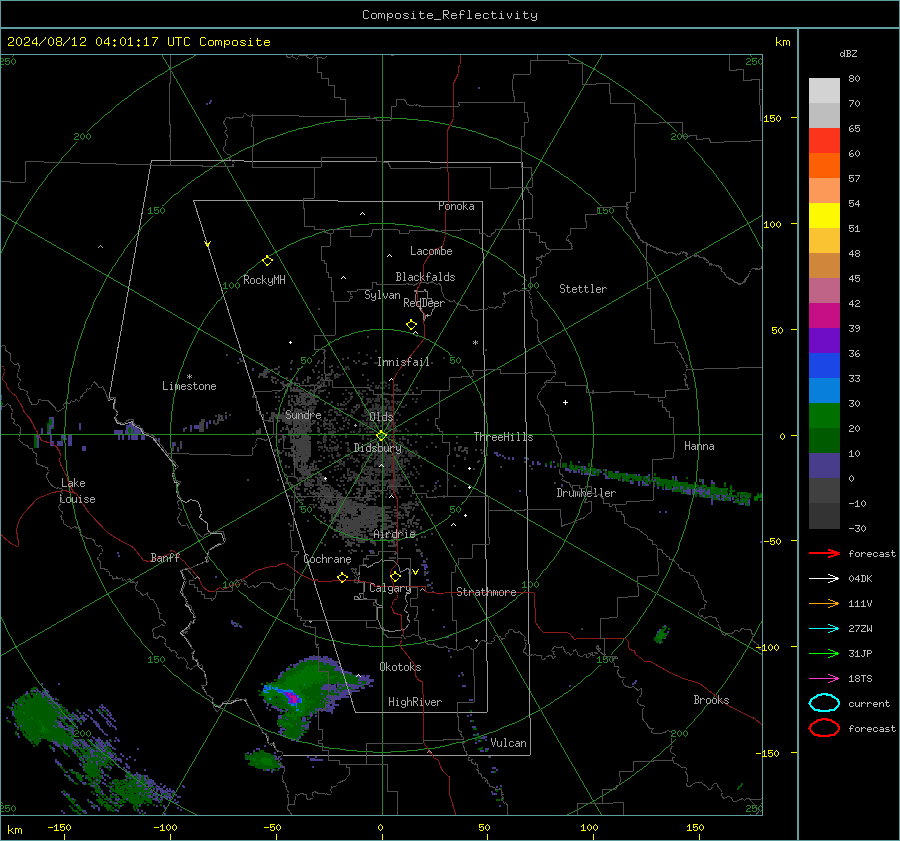Screen dimensions: 900x841
Task: Click the Composite_Reflectivity title
Action: tap(449, 15)
